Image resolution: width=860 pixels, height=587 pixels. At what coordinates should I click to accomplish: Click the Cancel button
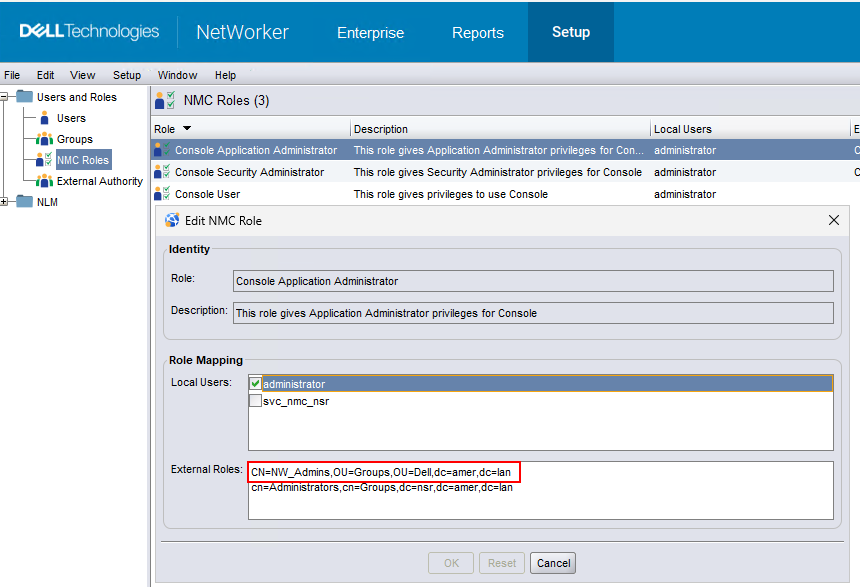(553, 563)
